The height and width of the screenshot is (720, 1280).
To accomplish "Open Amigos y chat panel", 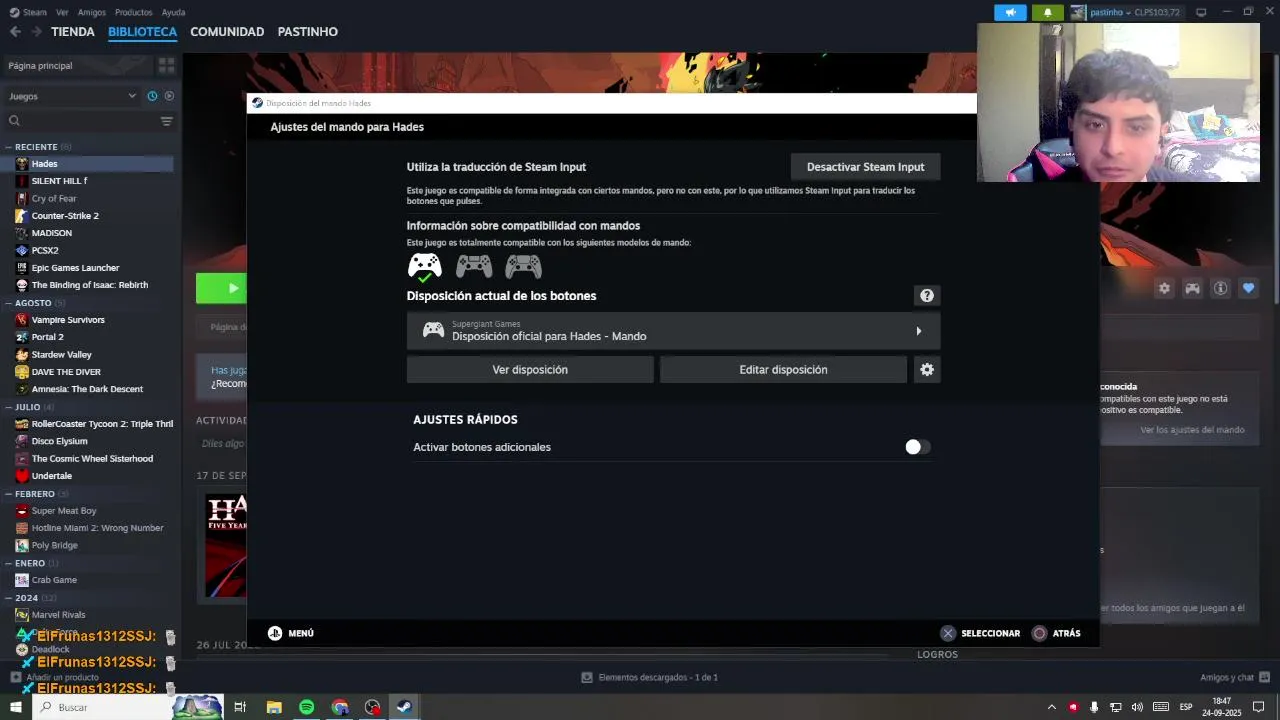I will point(1233,677).
